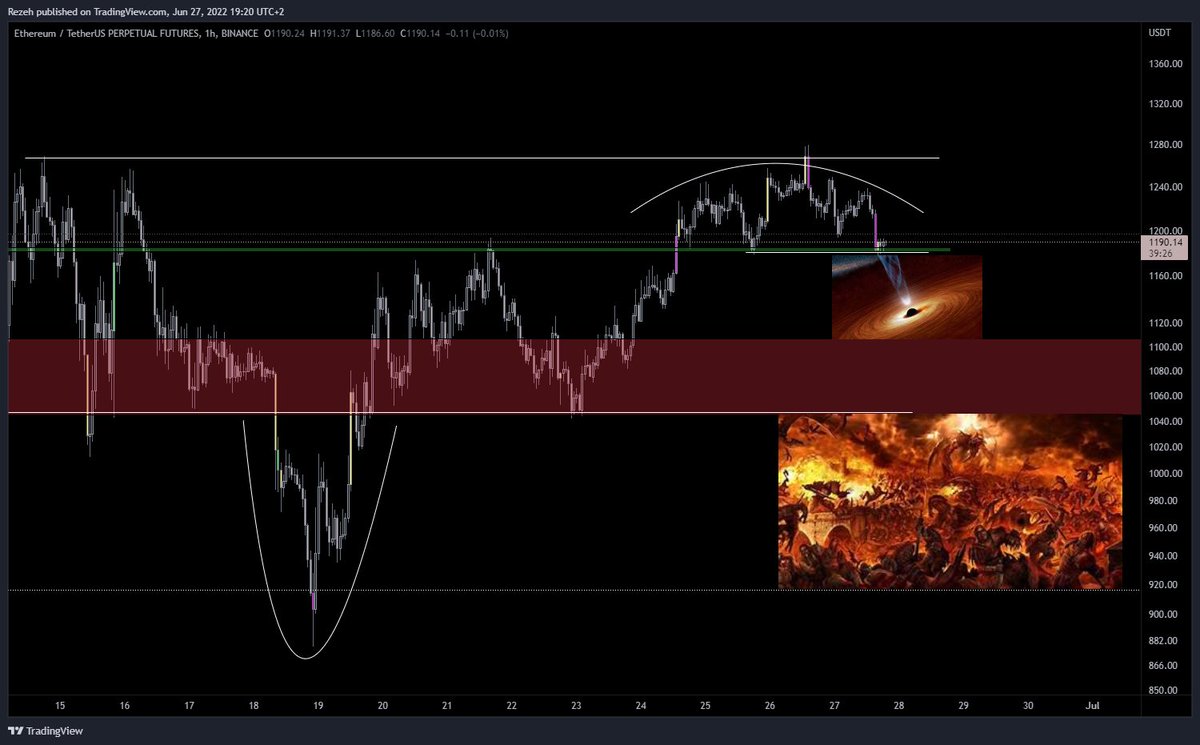
Task: Click date 16 on the time axis
Action: click(125, 706)
